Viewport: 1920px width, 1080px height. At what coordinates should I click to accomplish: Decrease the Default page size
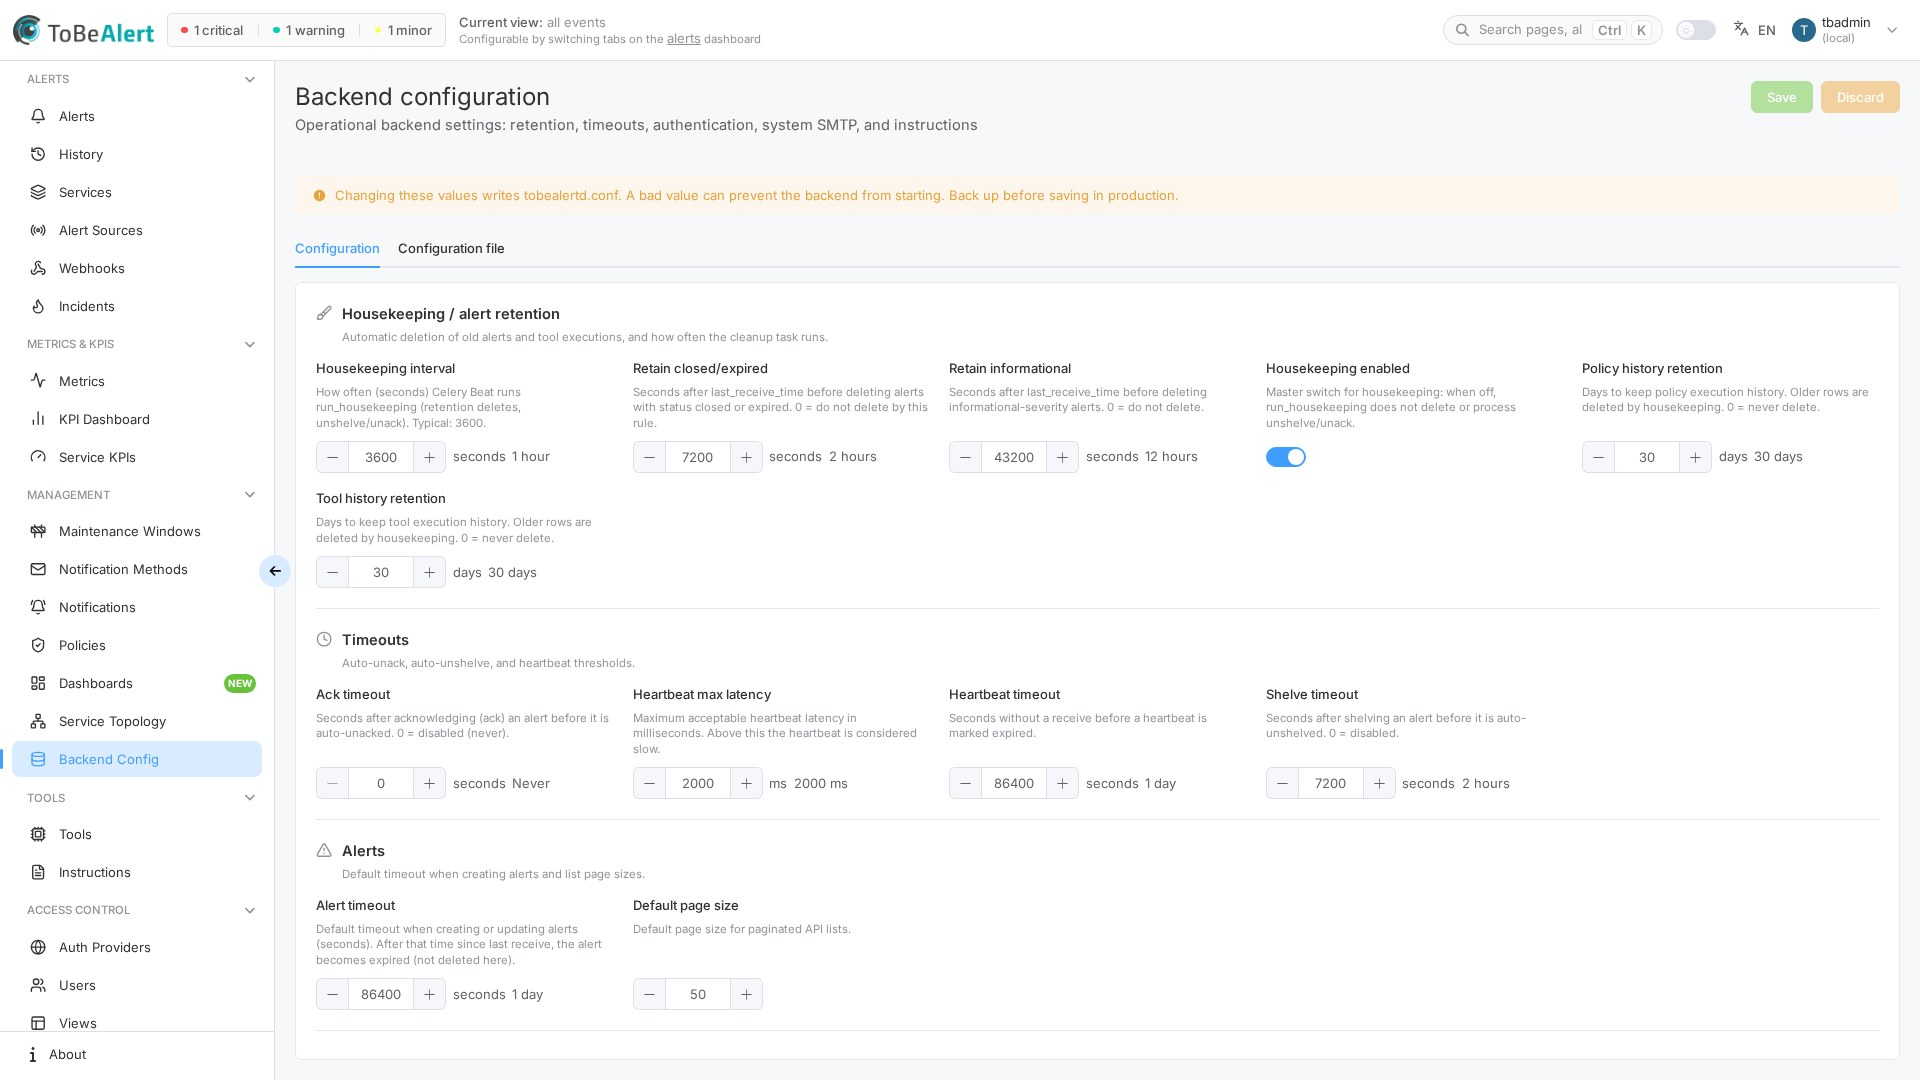tap(649, 994)
